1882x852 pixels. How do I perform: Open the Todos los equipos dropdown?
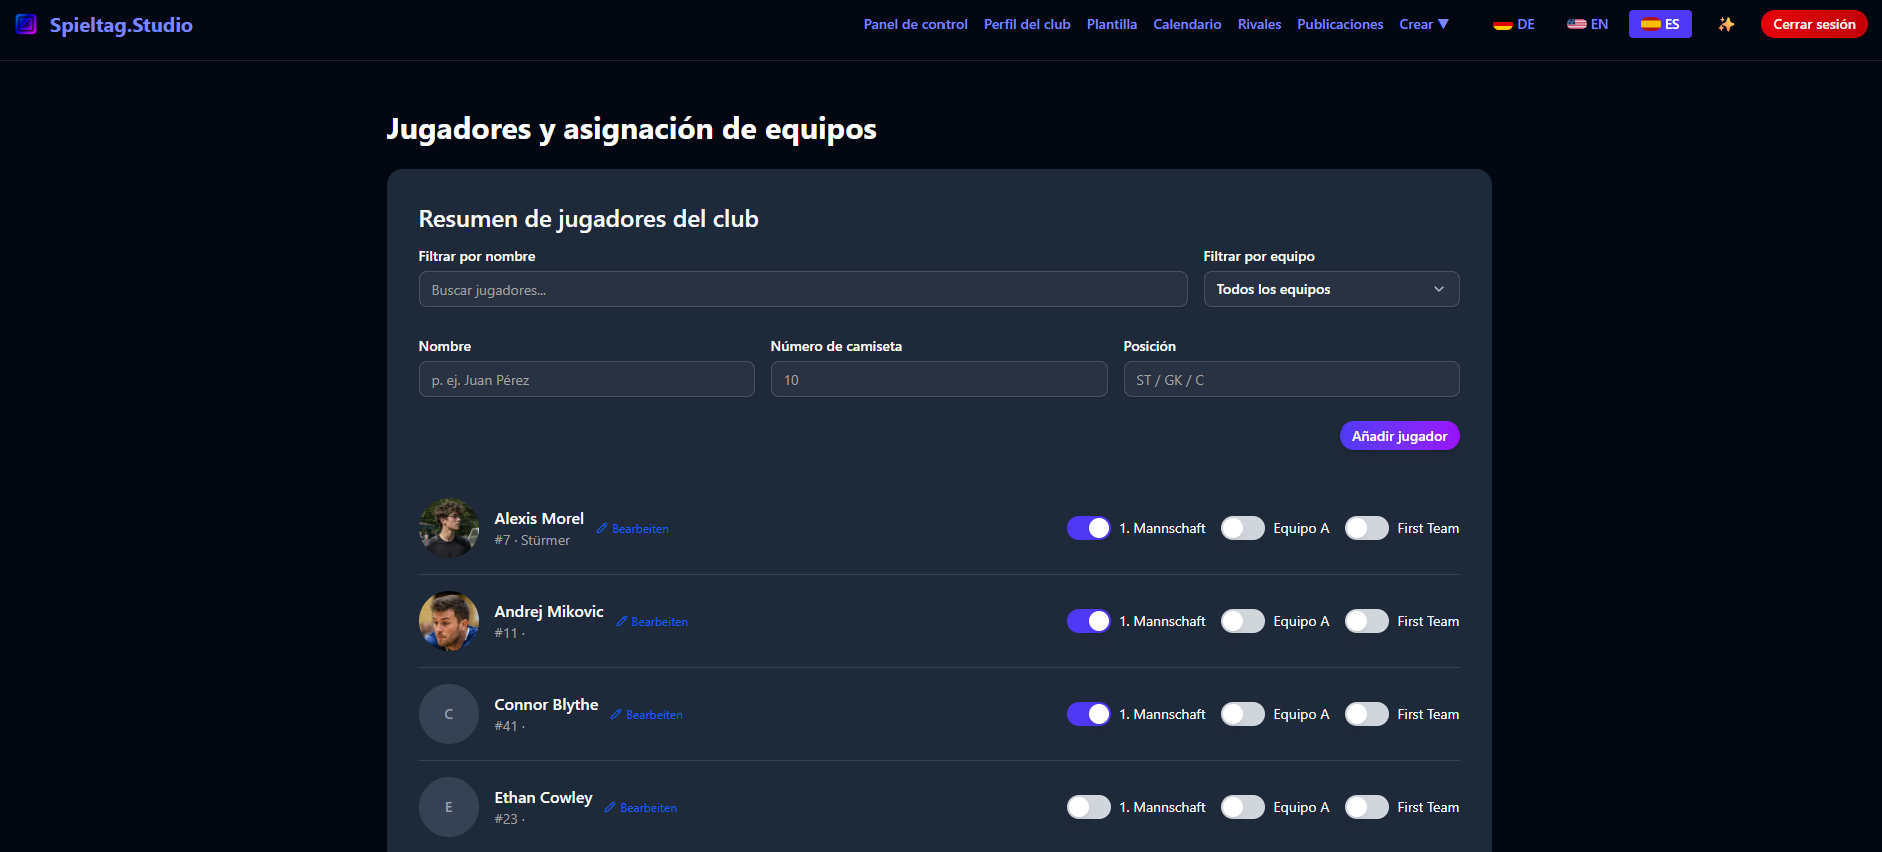[x=1331, y=289]
